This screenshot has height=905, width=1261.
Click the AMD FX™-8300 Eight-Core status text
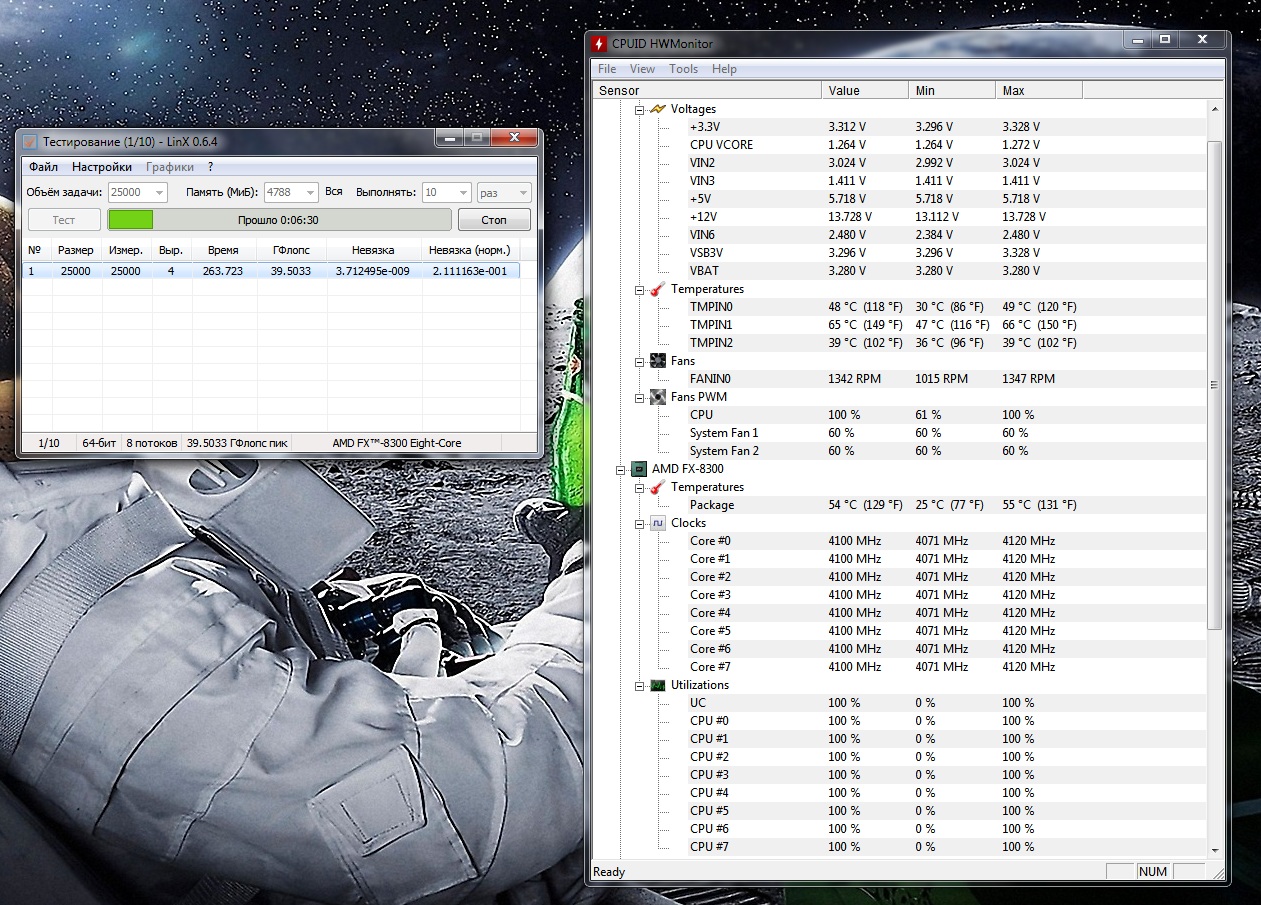click(x=397, y=443)
